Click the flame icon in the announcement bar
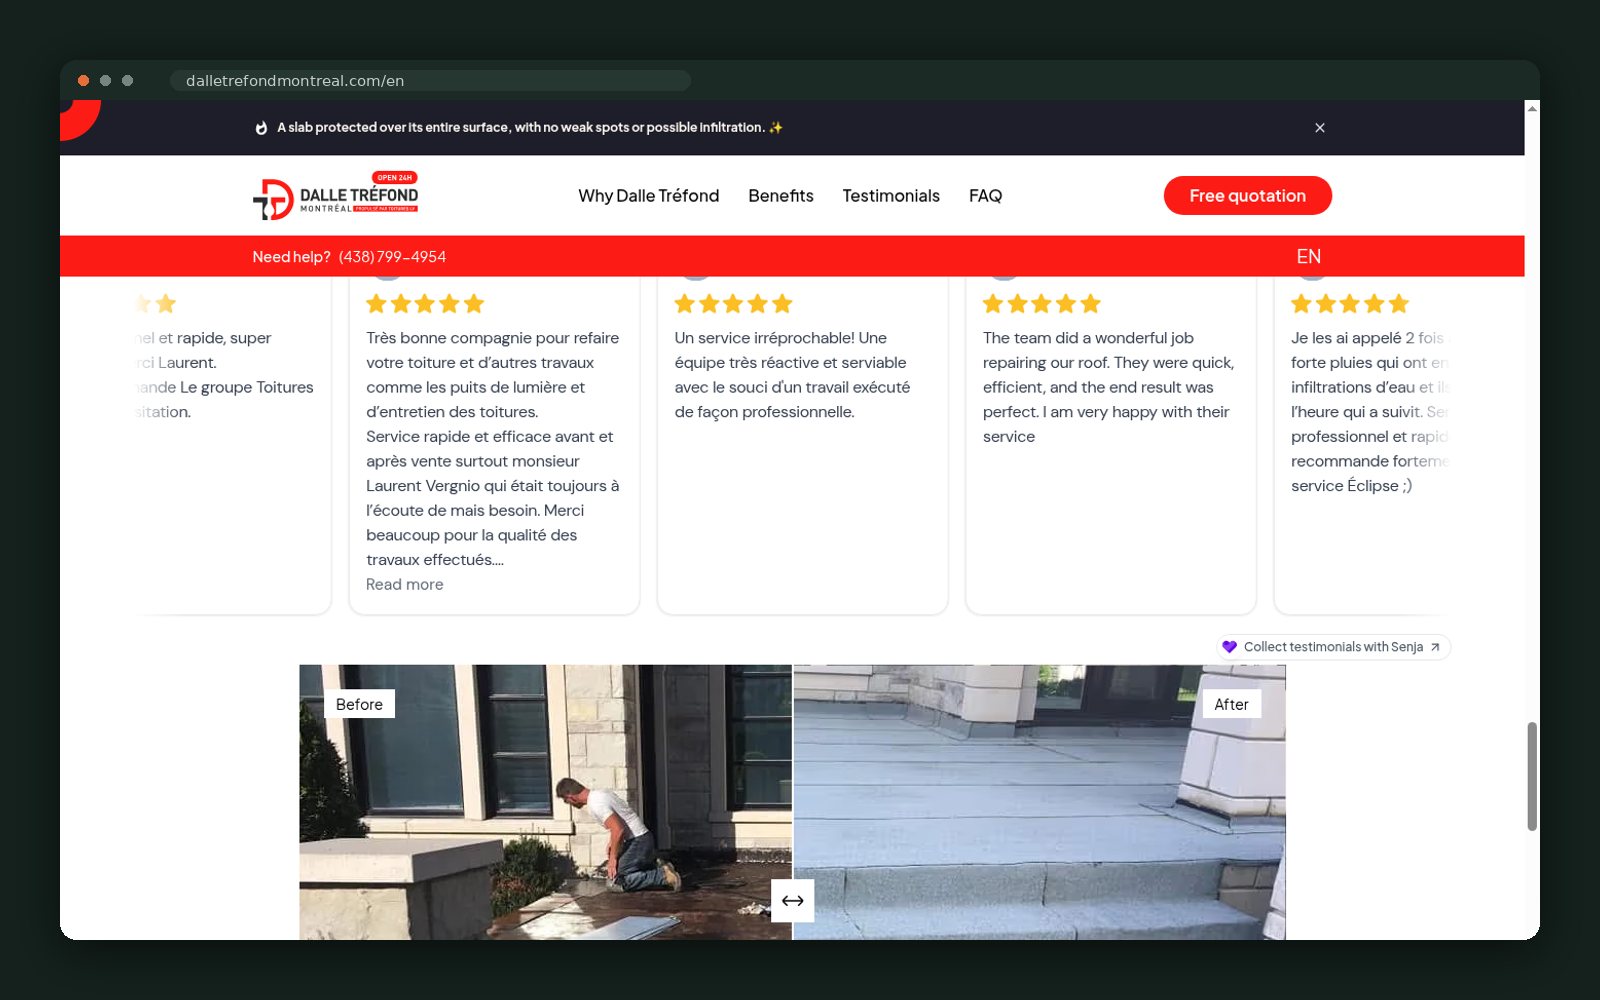The height and width of the screenshot is (1000, 1600). click(261, 128)
